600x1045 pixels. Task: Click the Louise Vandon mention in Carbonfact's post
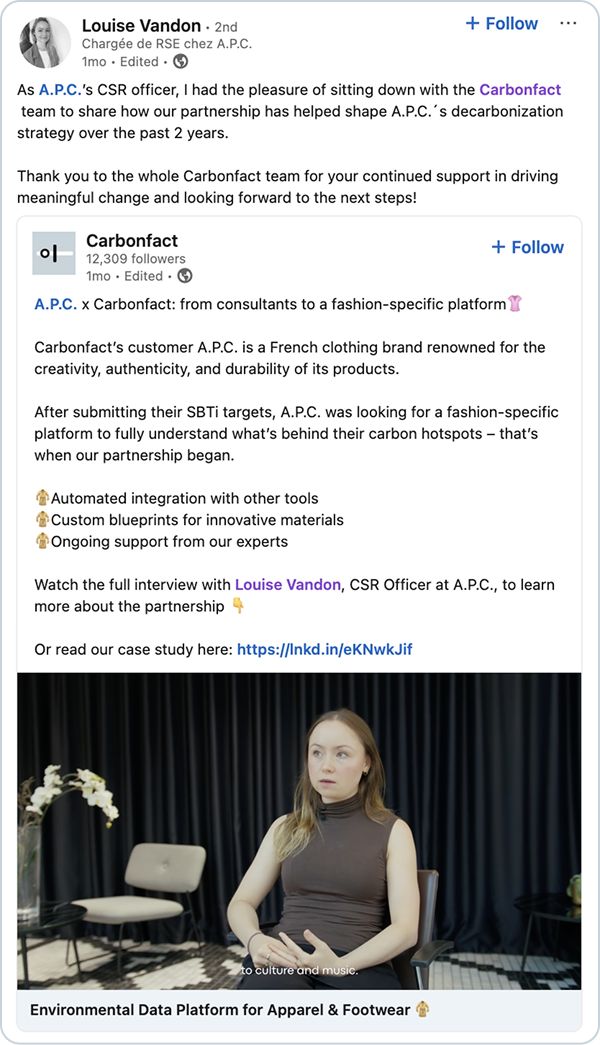[287, 584]
